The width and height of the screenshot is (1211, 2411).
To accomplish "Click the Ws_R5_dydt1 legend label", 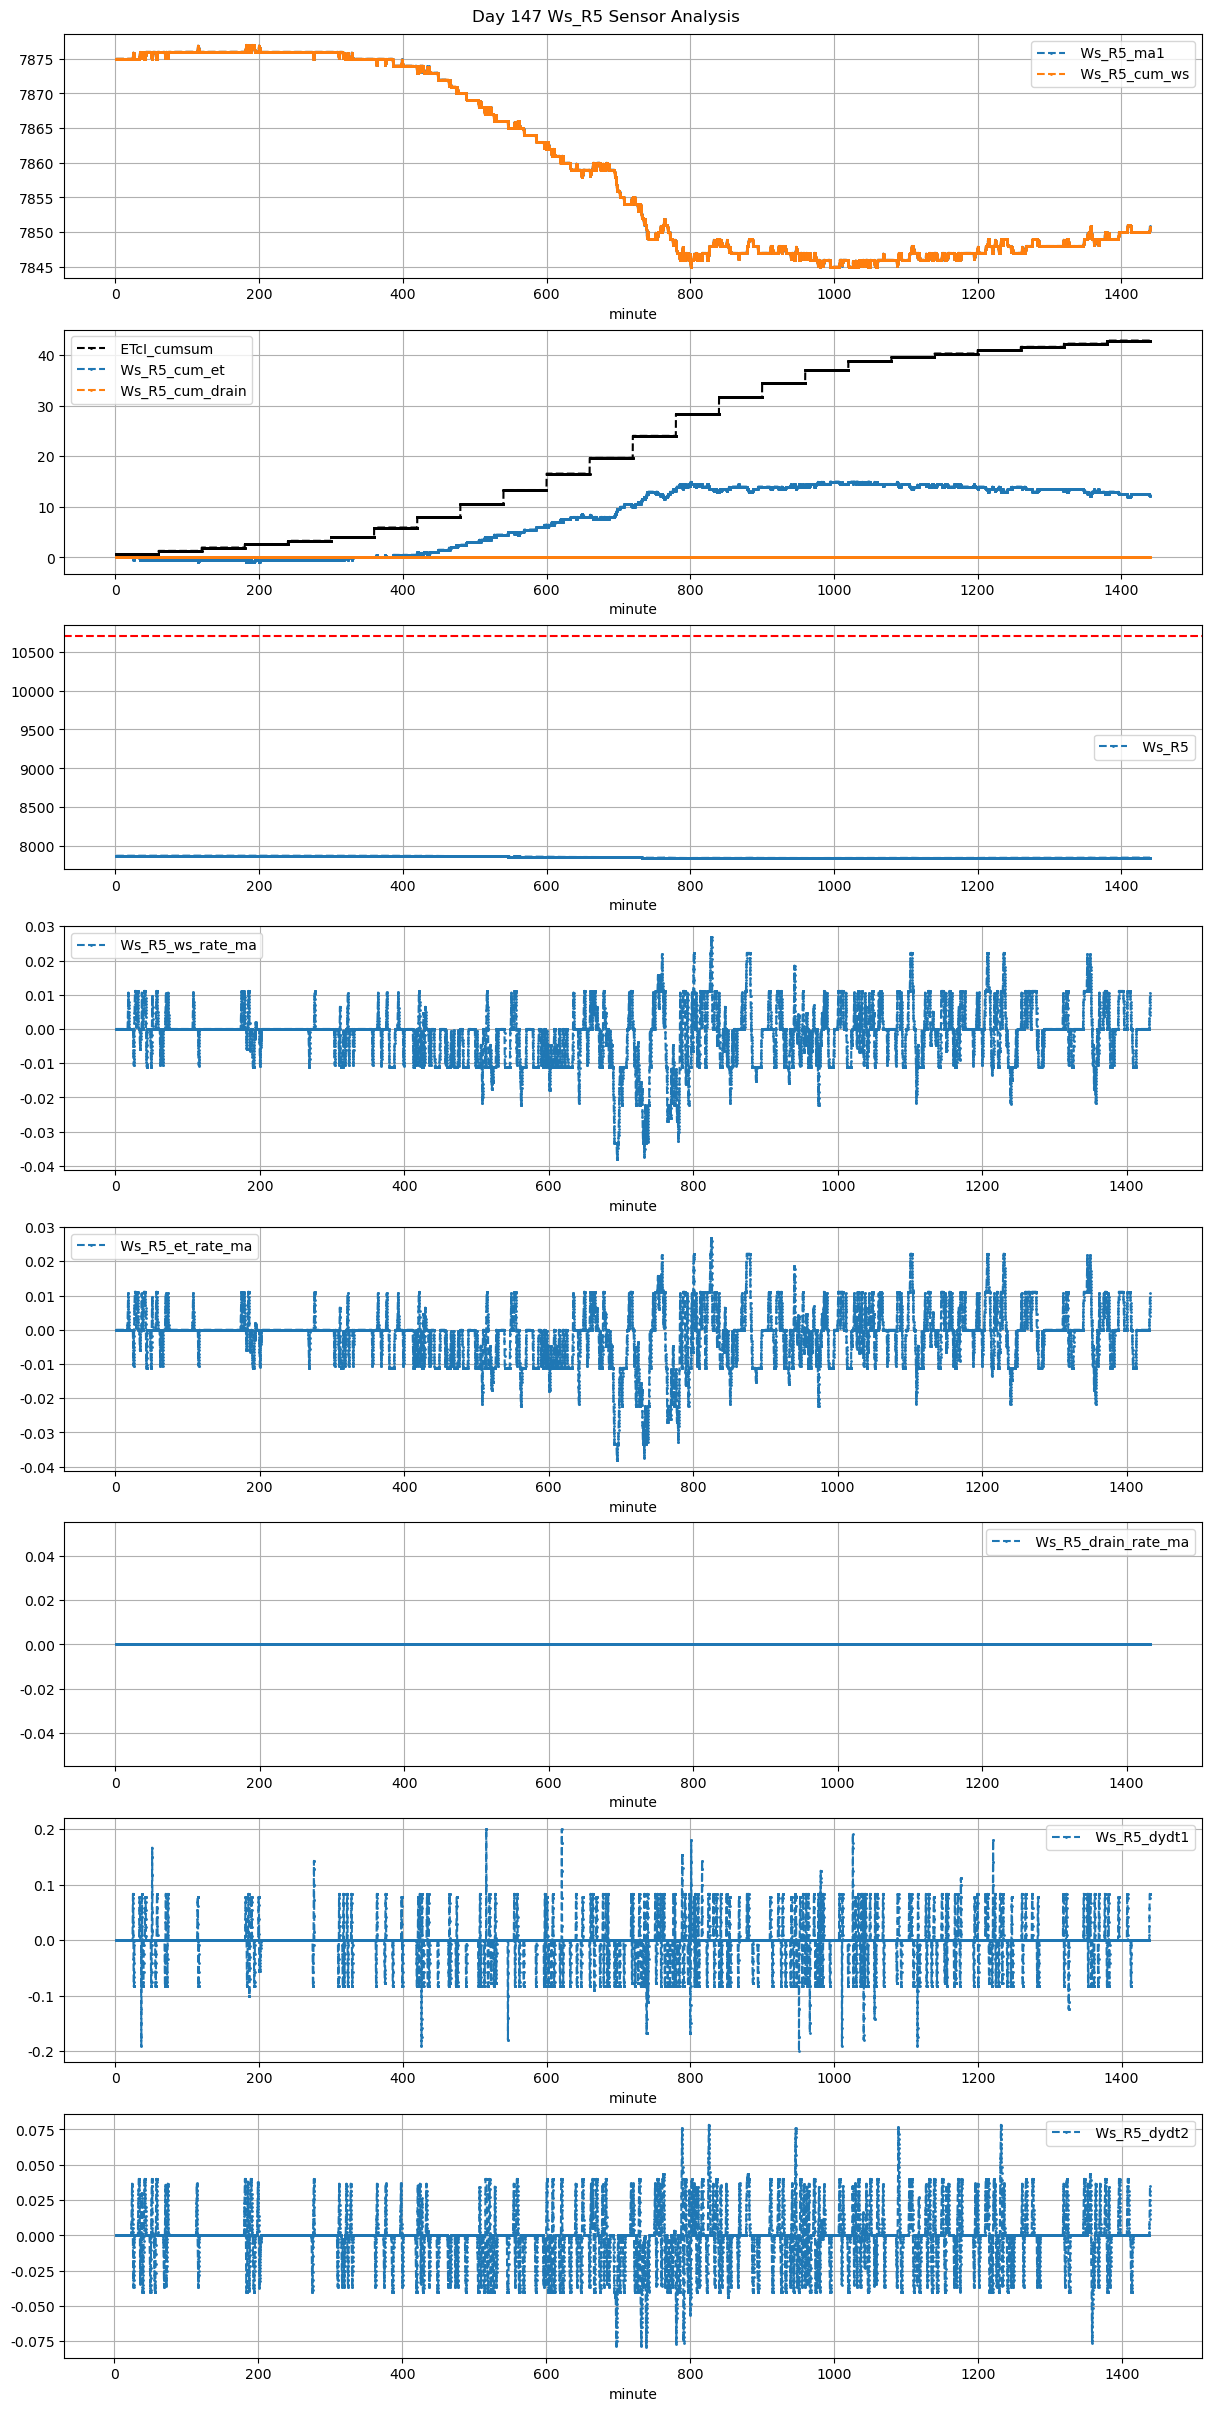I will click(x=1141, y=1837).
